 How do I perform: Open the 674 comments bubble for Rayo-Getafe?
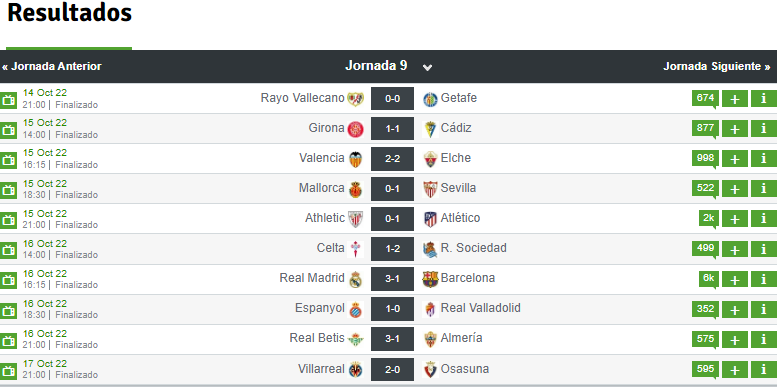[x=705, y=99]
